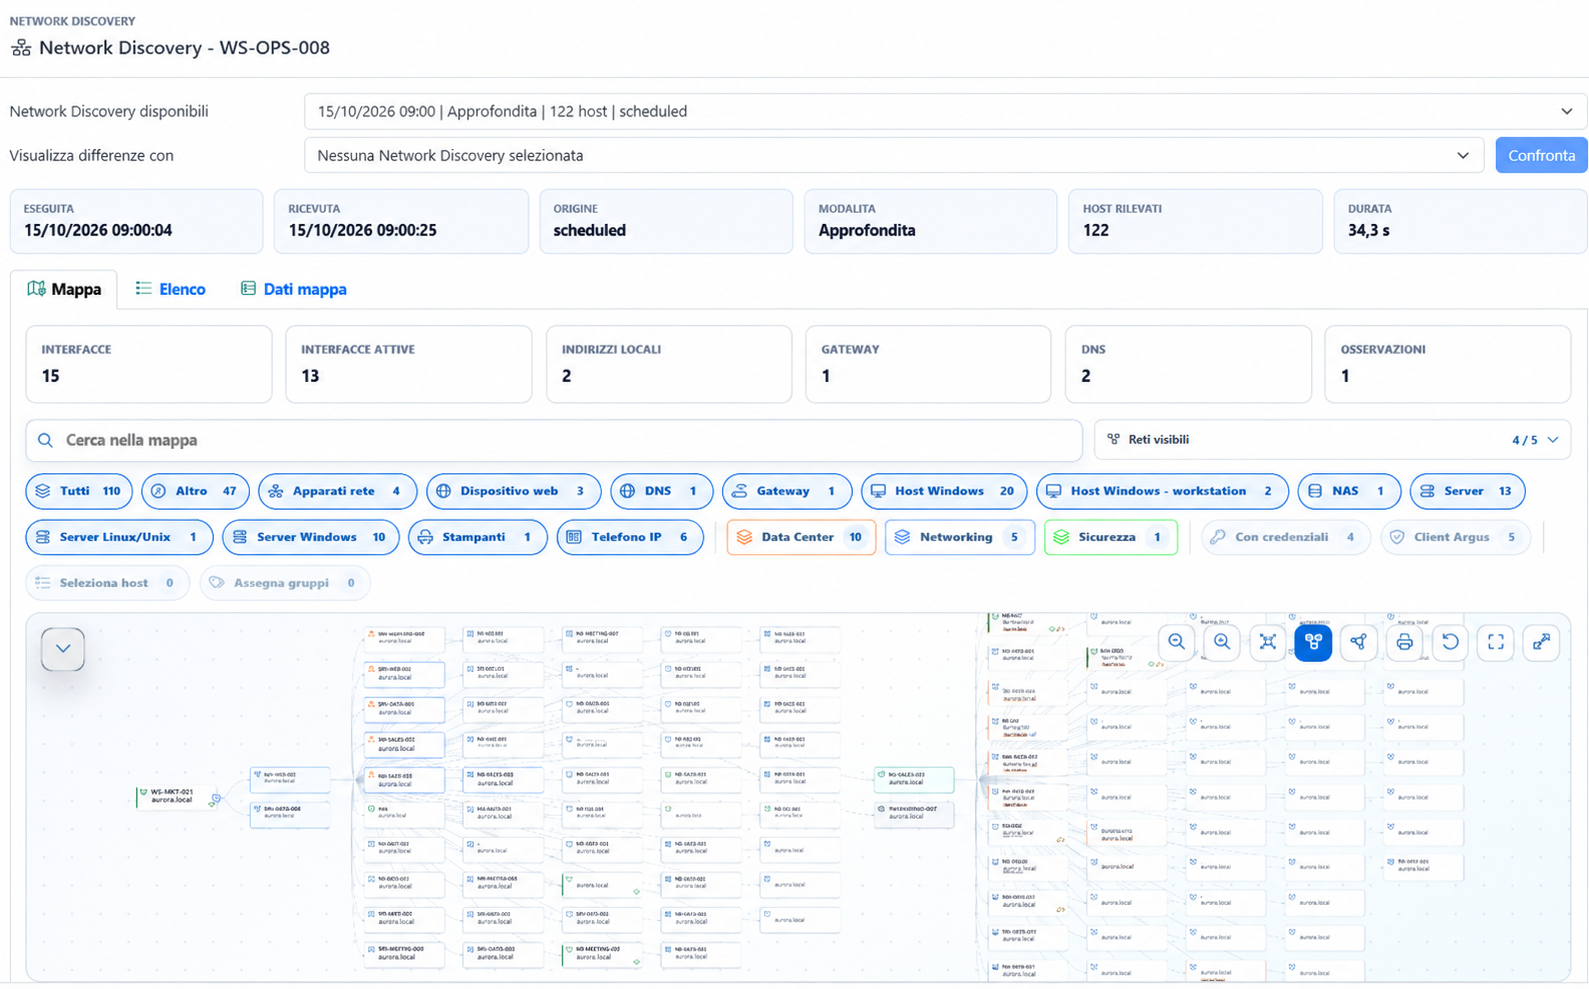1589x989 pixels.
Task: Select the Data Center group chip
Action: point(801,537)
